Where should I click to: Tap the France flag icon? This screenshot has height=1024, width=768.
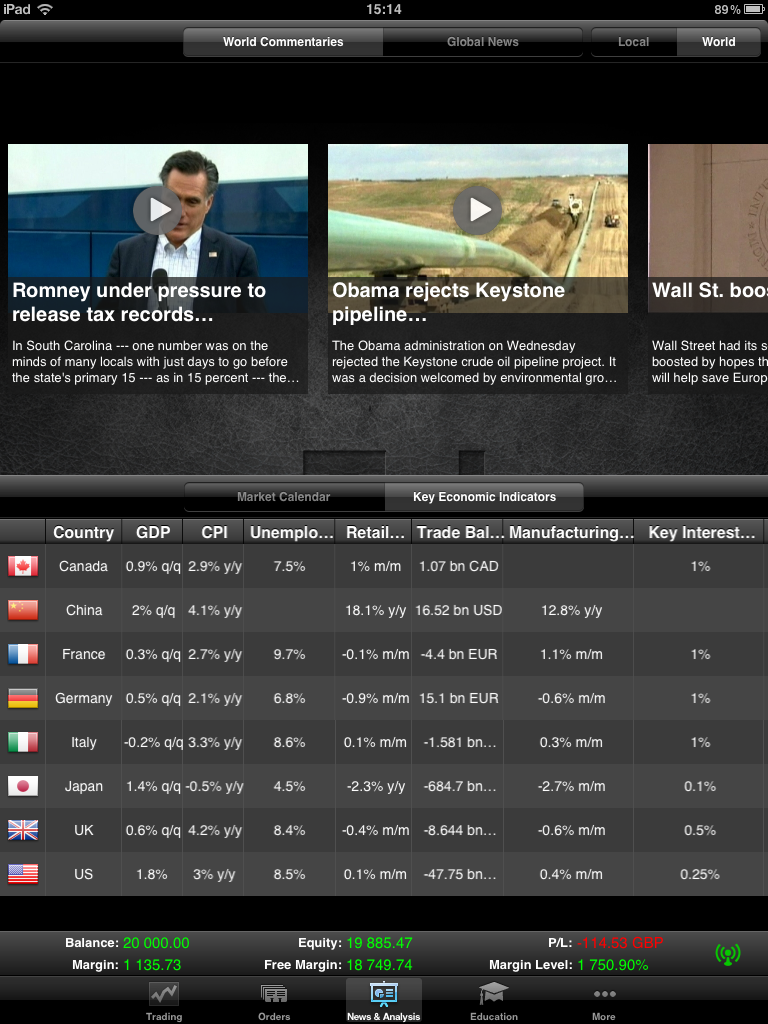pos(23,654)
